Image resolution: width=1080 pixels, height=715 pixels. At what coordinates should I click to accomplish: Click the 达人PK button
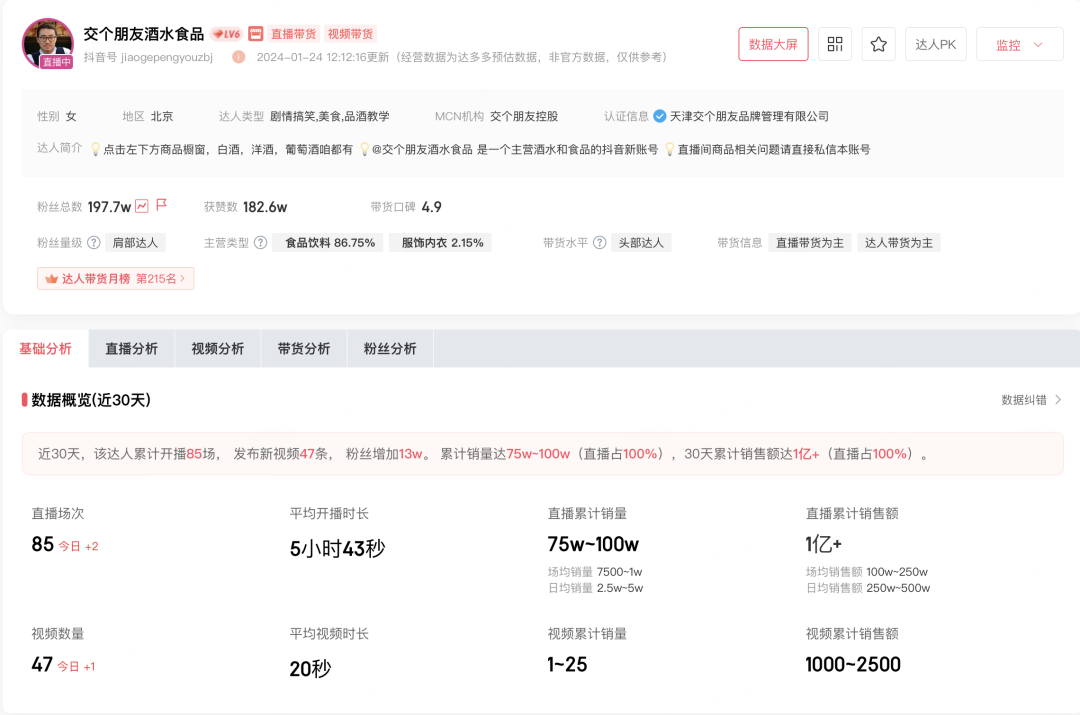click(936, 44)
